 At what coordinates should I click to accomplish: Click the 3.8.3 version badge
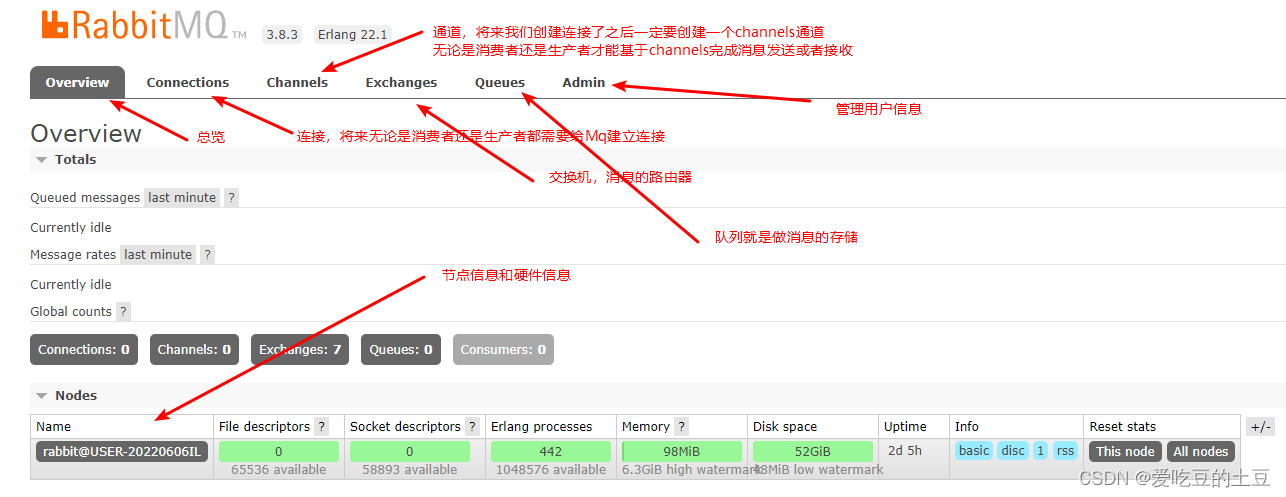coord(283,34)
